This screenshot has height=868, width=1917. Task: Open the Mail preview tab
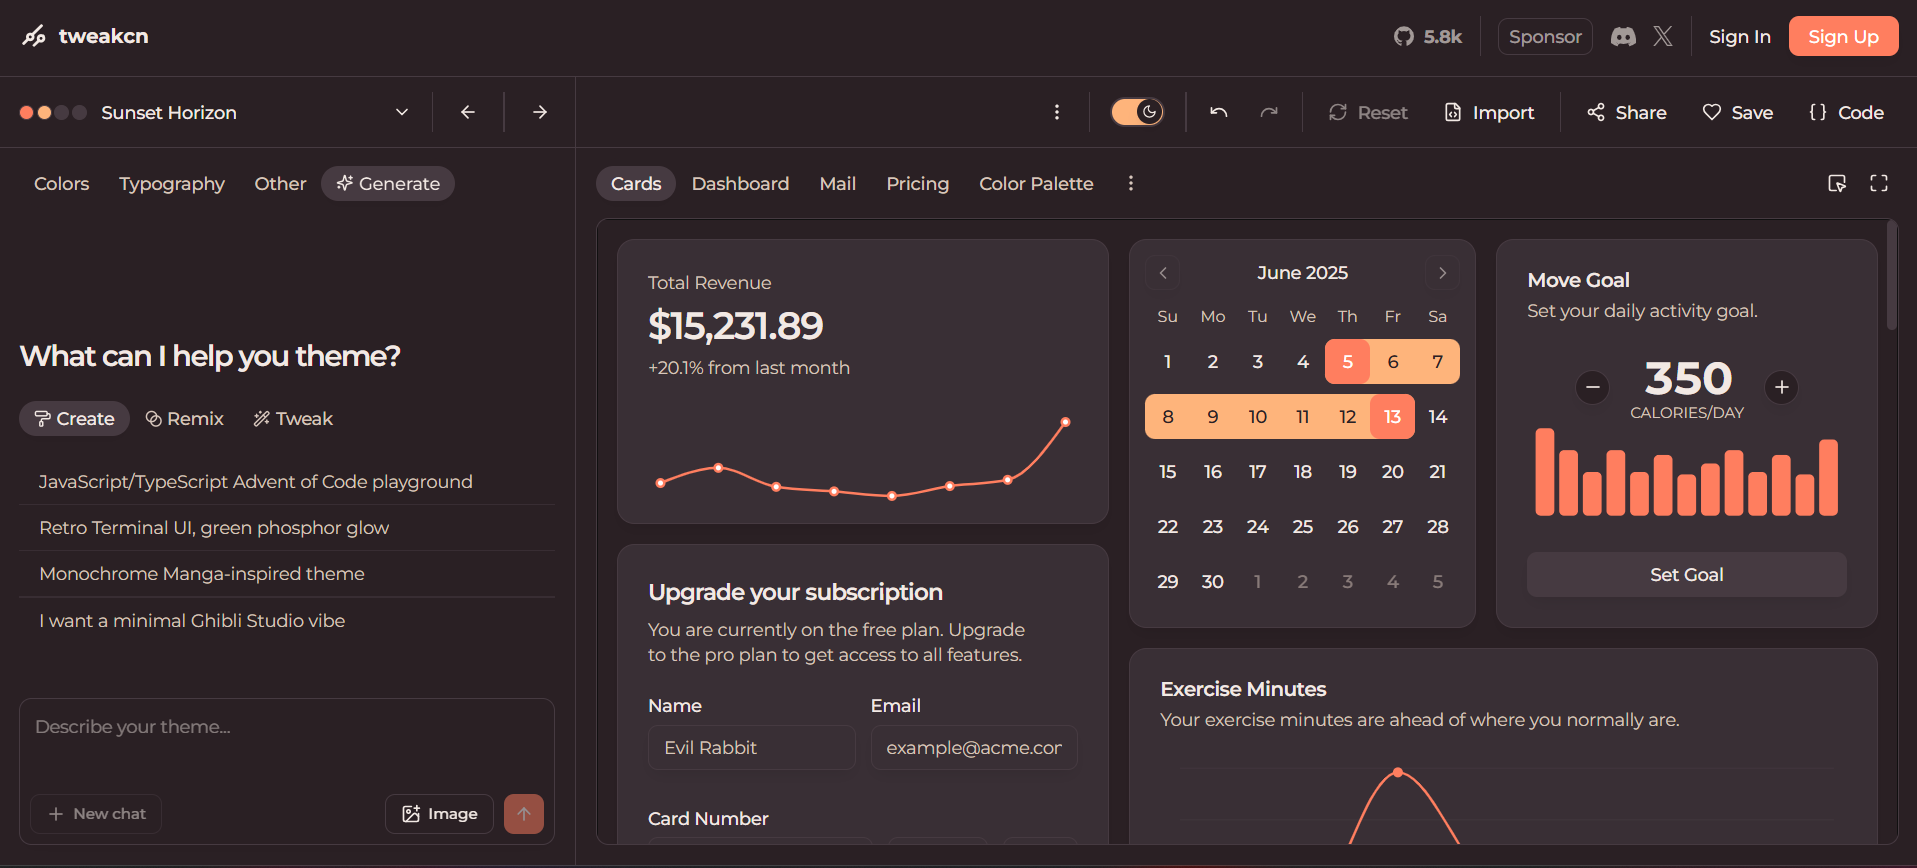837,184
